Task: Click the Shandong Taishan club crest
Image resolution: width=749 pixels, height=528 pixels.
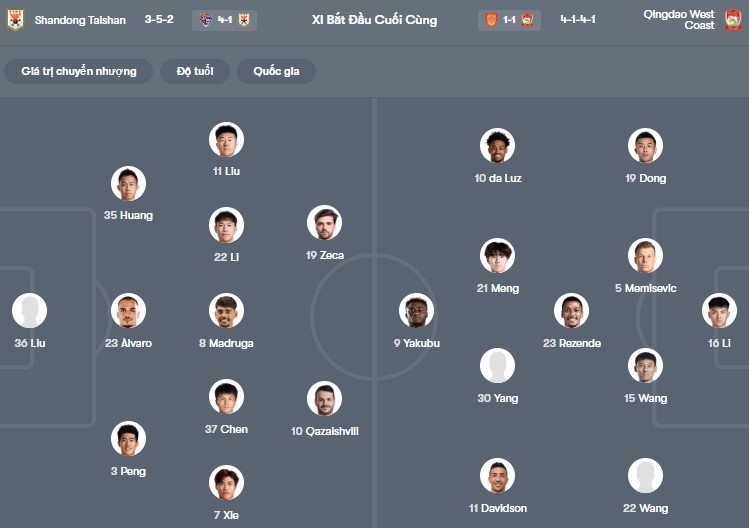Action: click(15, 20)
